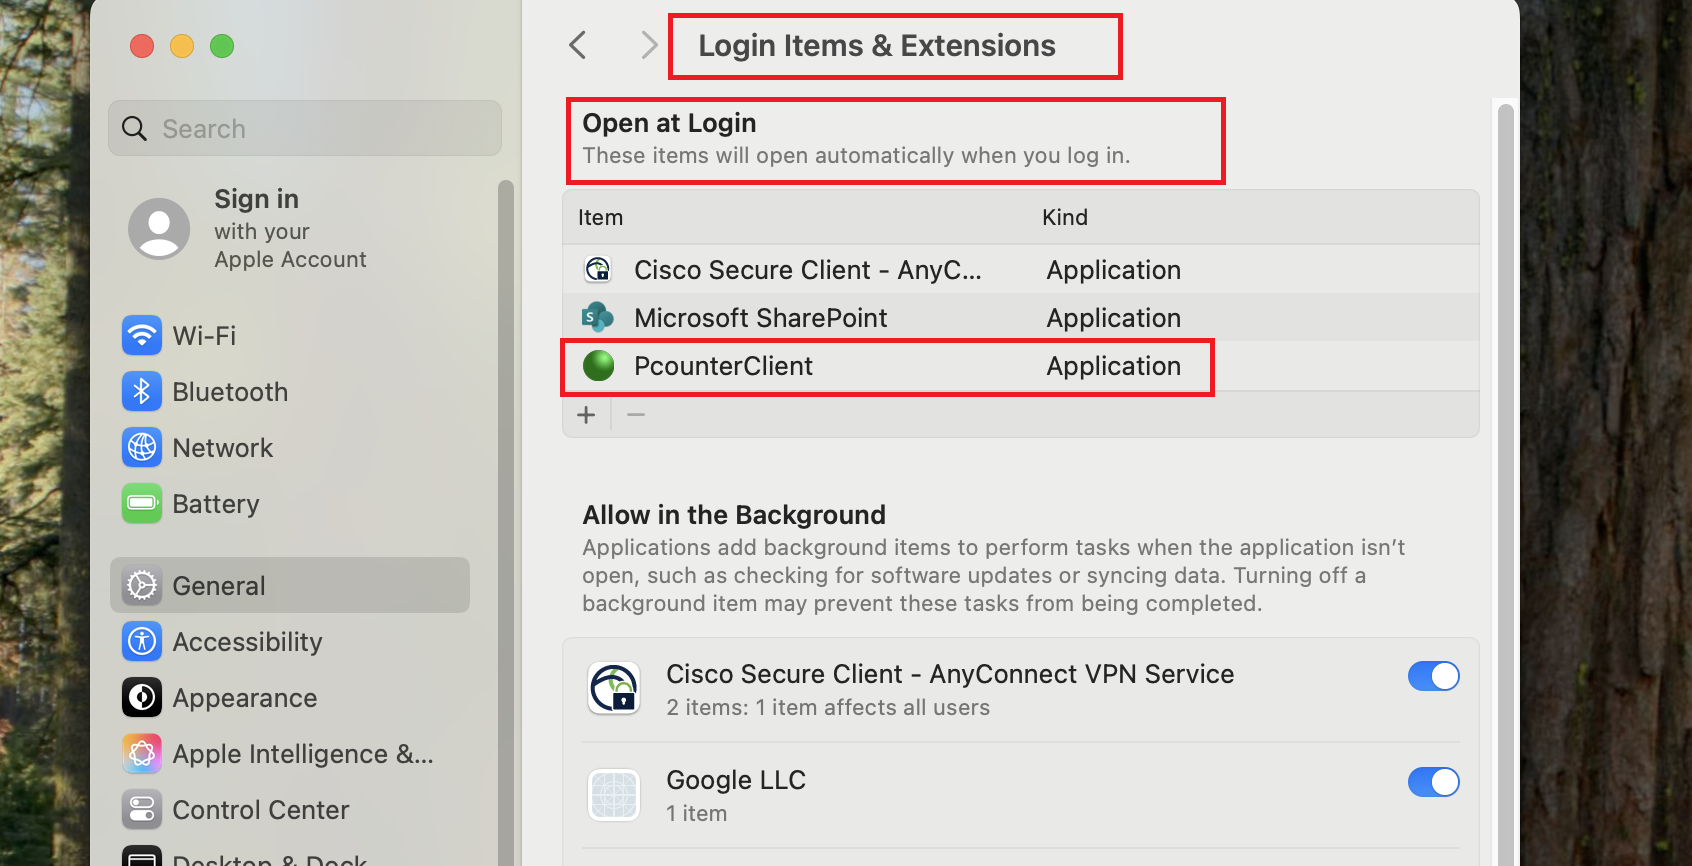Open Appearance settings icon

coord(142,697)
